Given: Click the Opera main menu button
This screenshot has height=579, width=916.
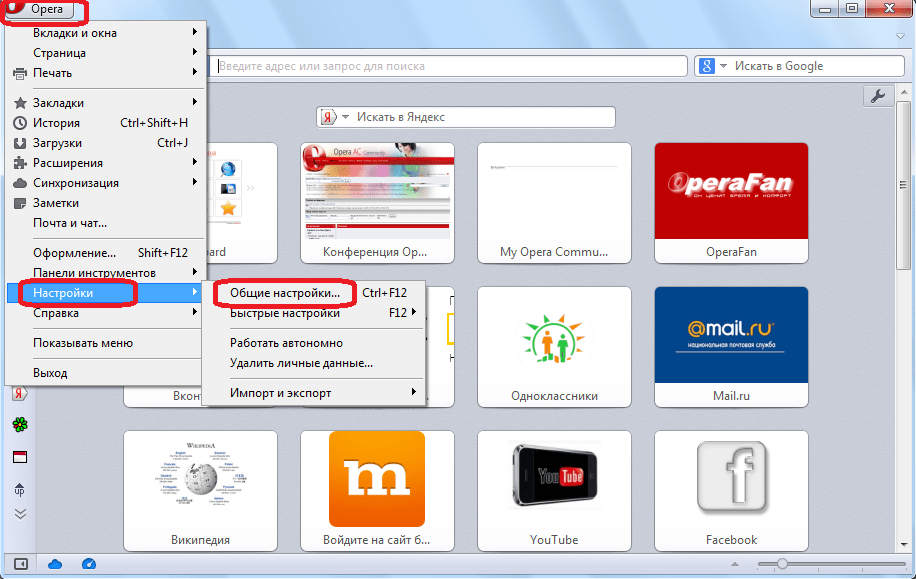Looking at the screenshot, I should [x=41, y=9].
